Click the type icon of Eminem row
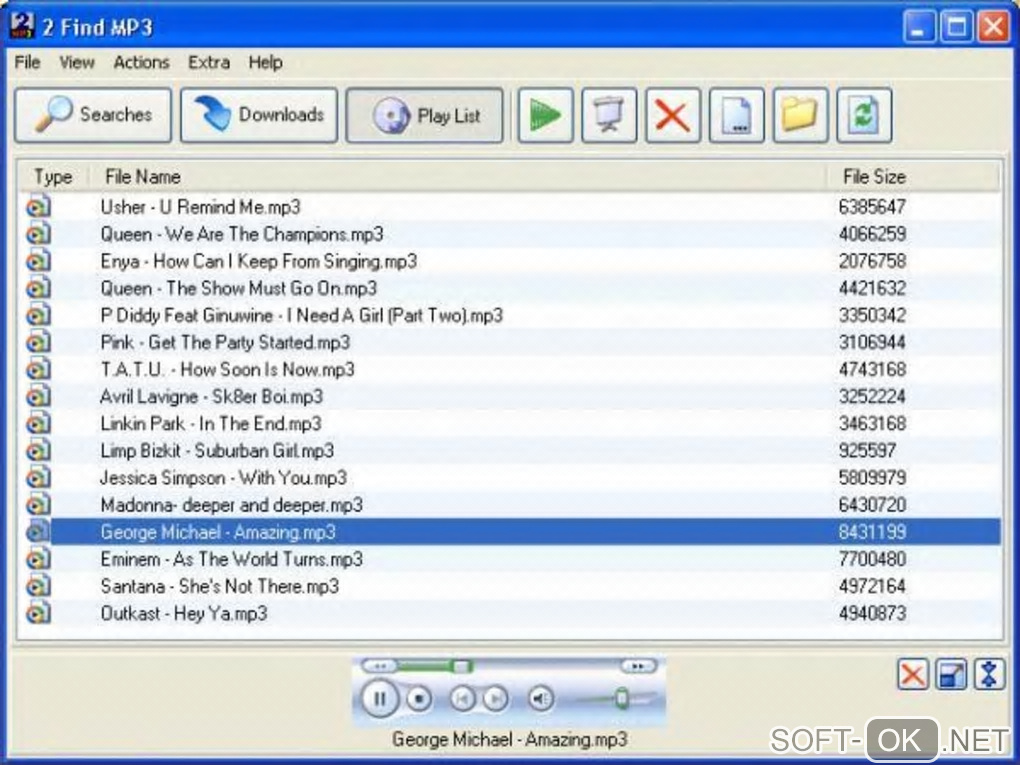The height and width of the screenshot is (765, 1020). click(x=38, y=559)
